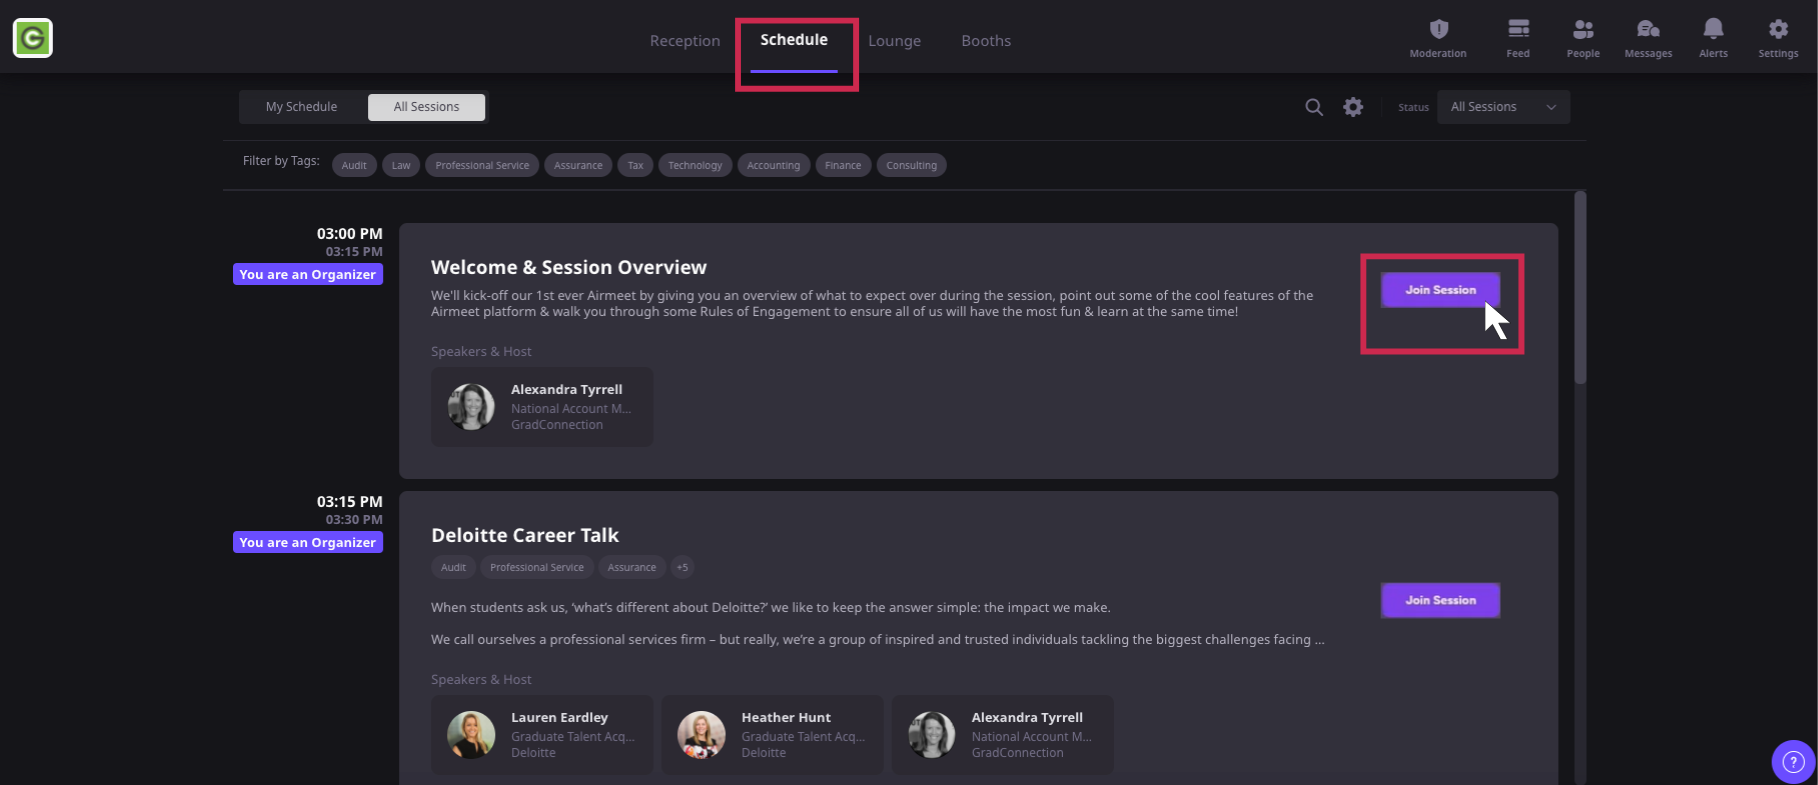Filter by the Law tag
The width and height of the screenshot is (1818, 785).
coord(401,165)
